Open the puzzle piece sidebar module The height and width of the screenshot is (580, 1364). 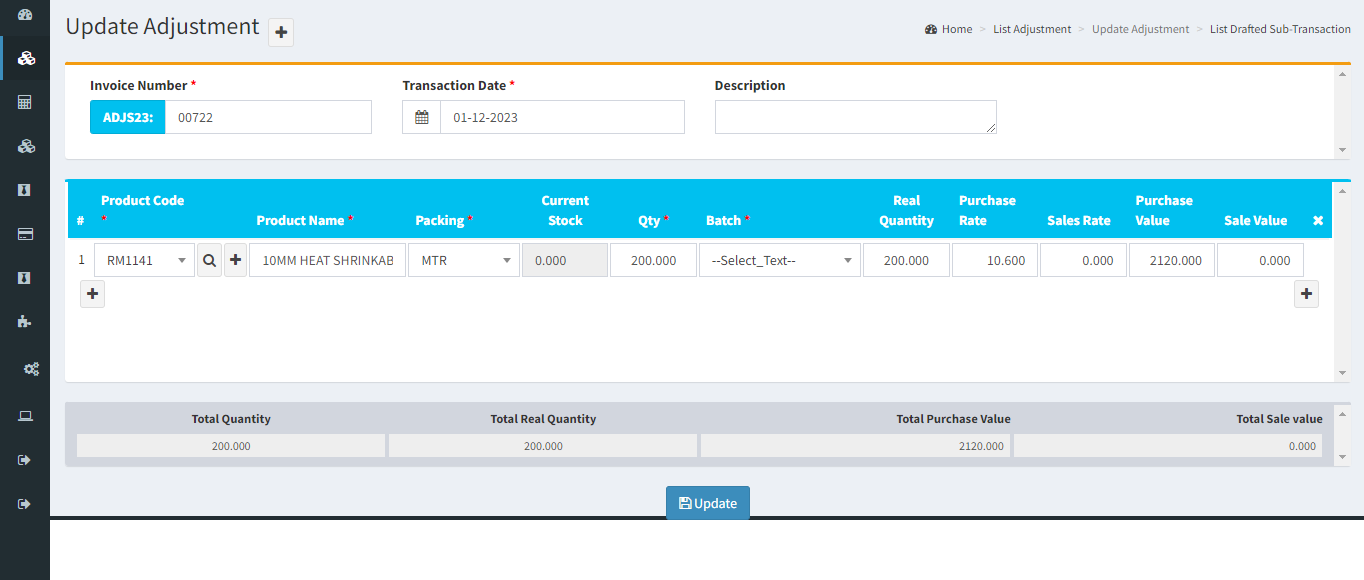pos(26,321)
